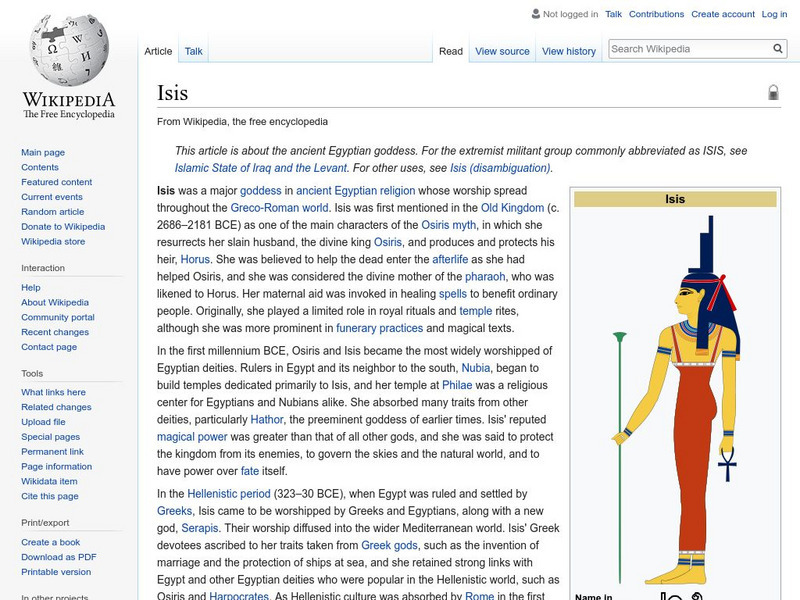Open Greco-Roman world link

[280, 208]
